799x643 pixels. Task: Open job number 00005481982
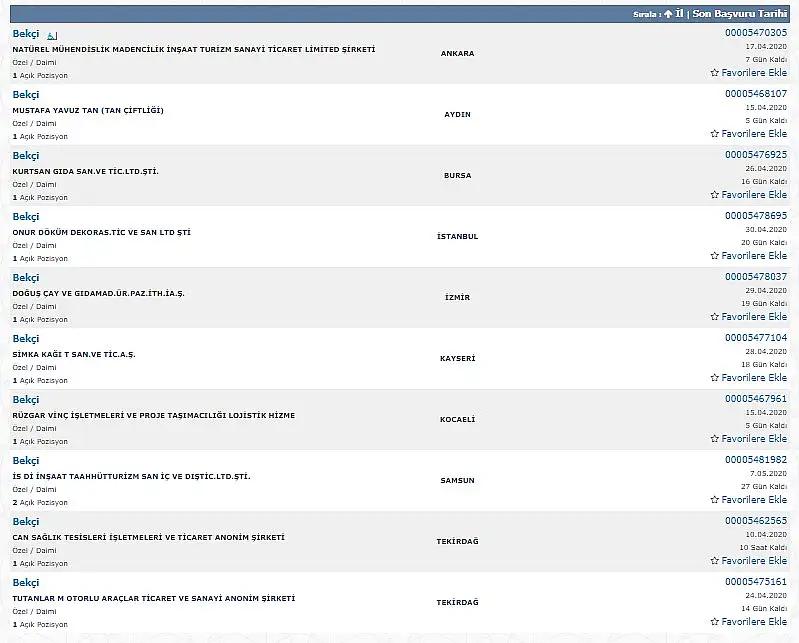click(756, 460)
